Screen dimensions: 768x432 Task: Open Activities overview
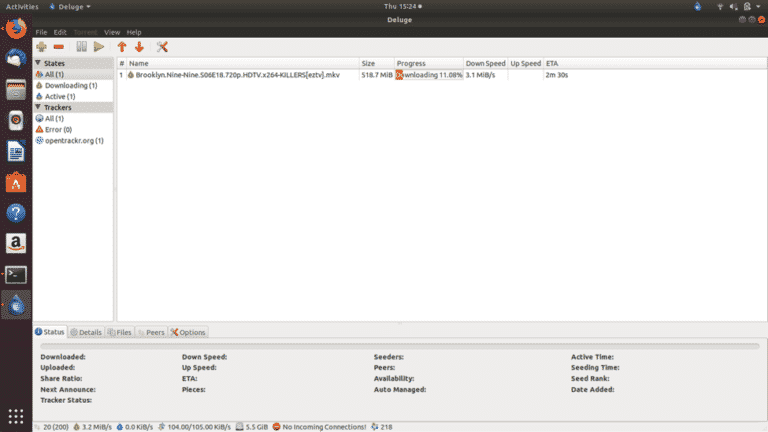pyautogui.click(x=22, y=6)
